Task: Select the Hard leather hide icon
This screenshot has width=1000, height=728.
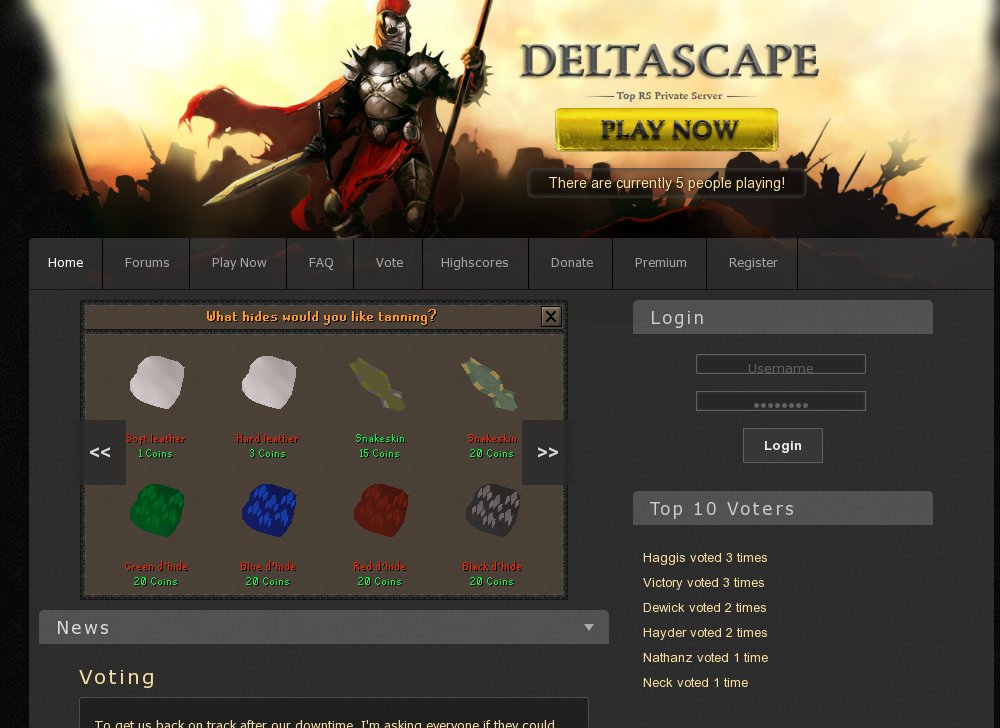Action: click(268, 382)
